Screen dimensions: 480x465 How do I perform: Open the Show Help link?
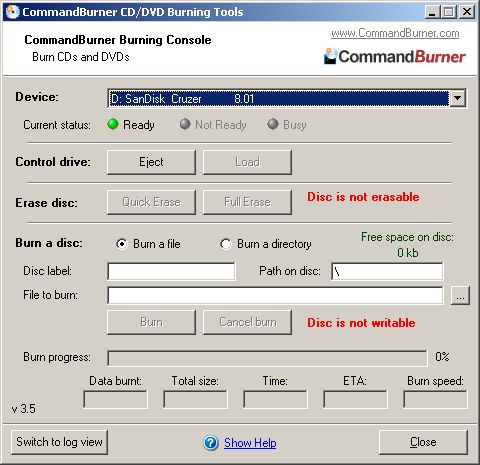coord(250,443)
